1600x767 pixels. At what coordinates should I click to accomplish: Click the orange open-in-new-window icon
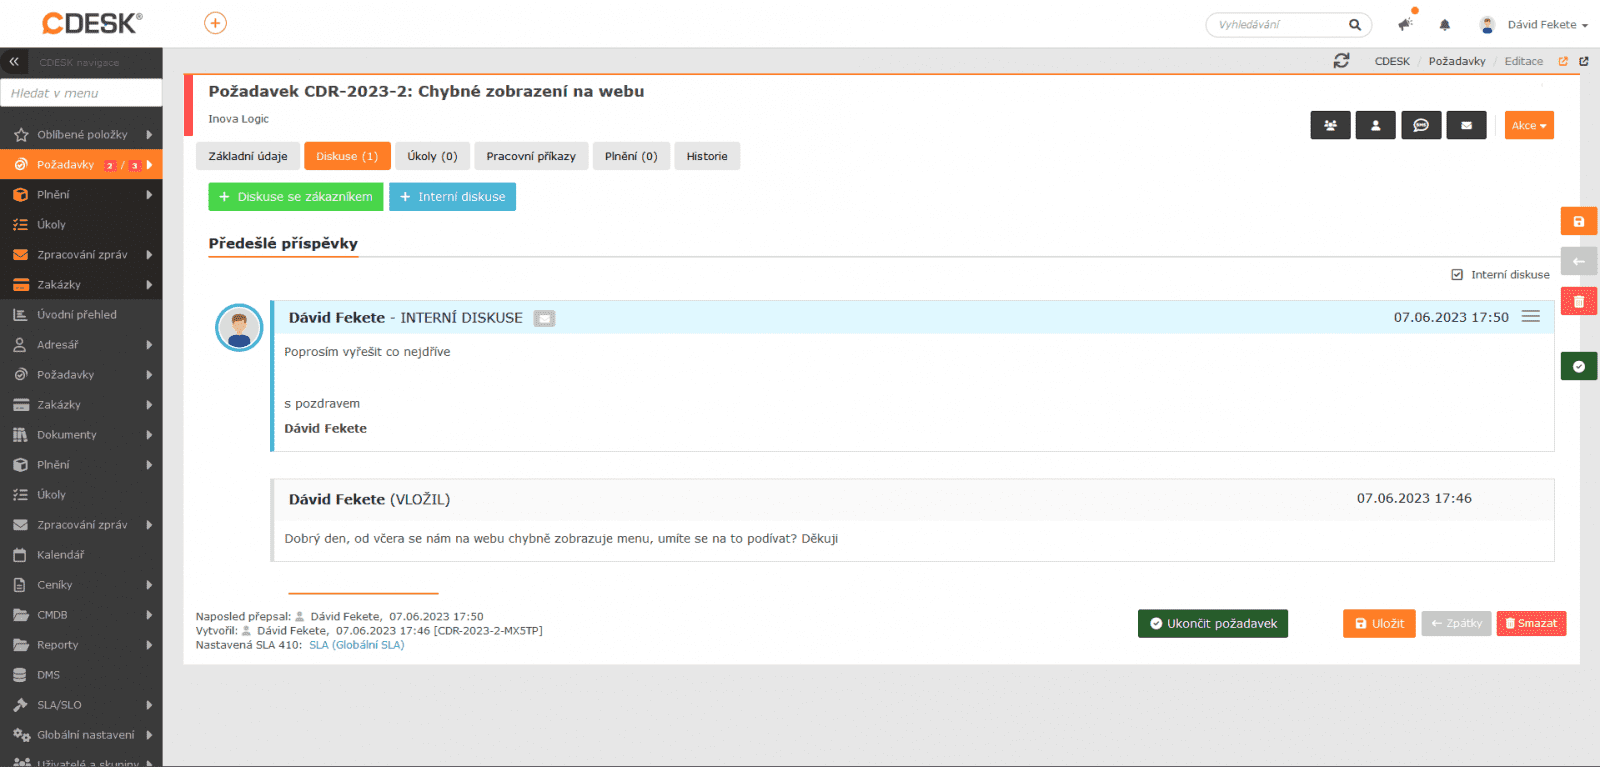pyautogui.click(x=1563, y=61)
